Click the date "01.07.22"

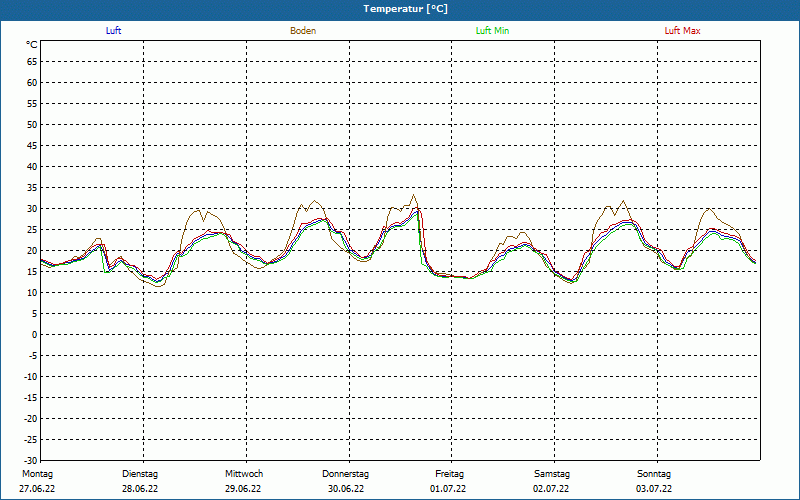[448, 489]
